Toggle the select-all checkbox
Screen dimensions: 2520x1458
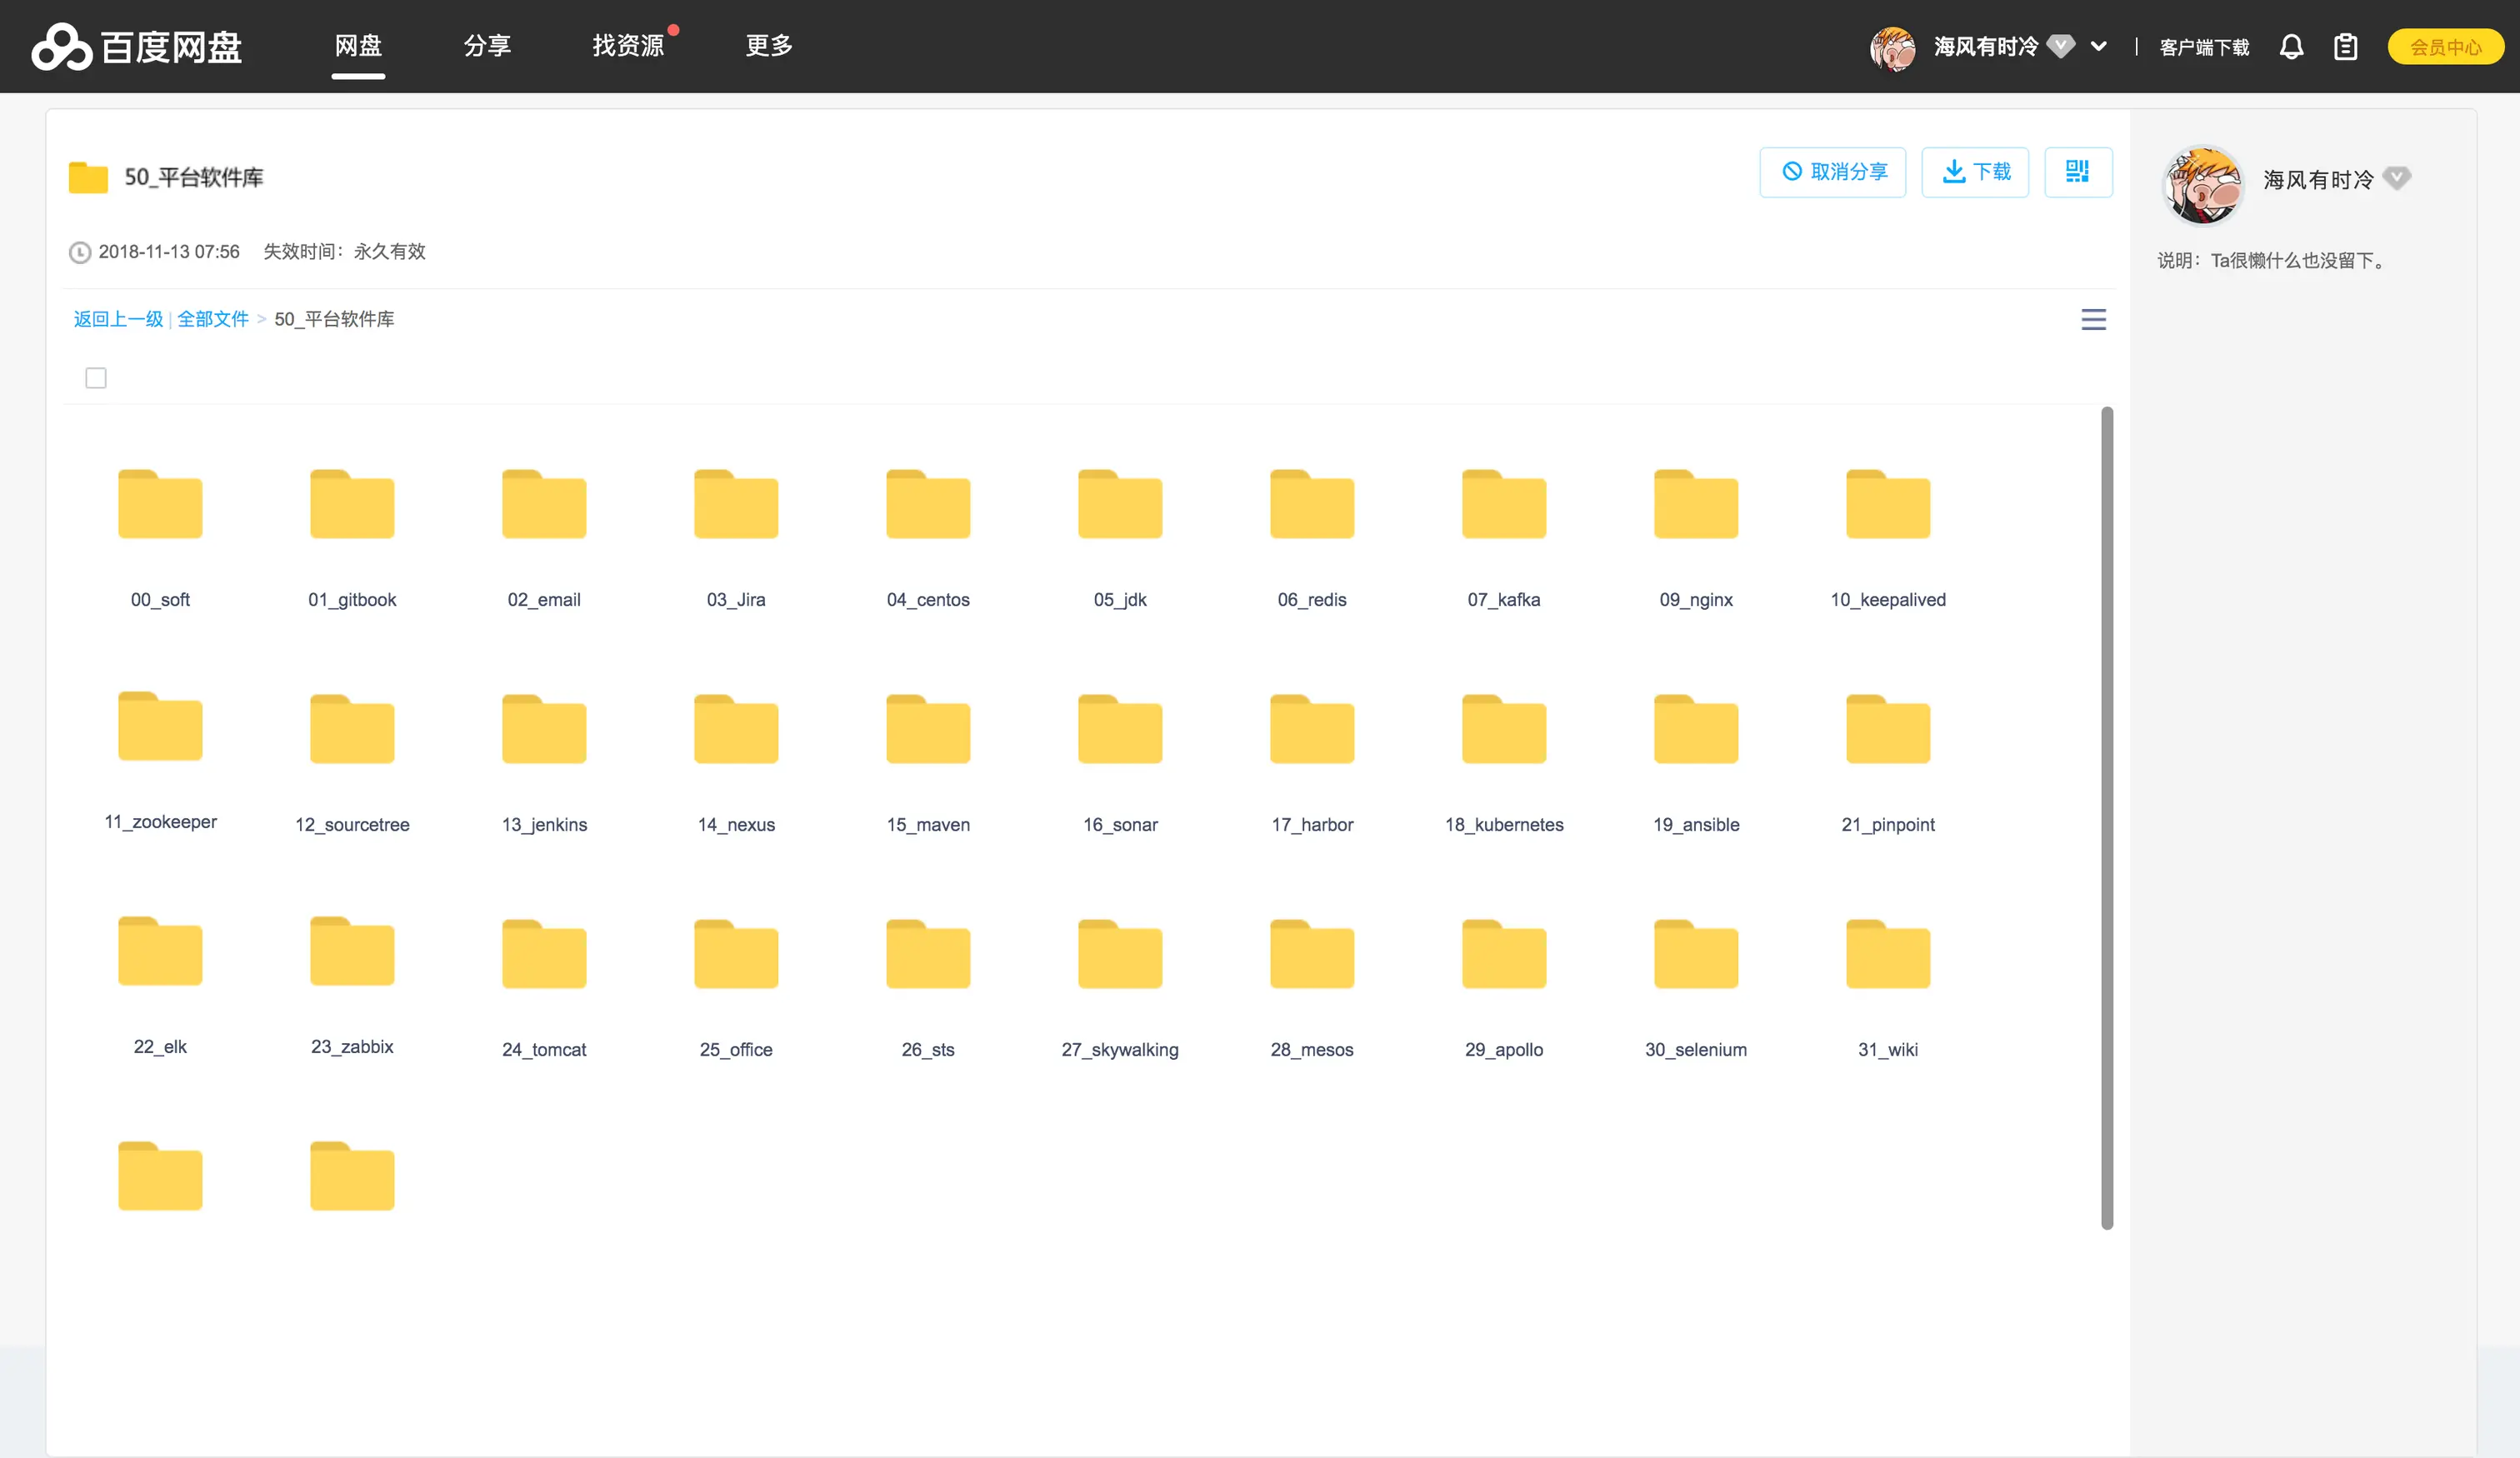96,378
